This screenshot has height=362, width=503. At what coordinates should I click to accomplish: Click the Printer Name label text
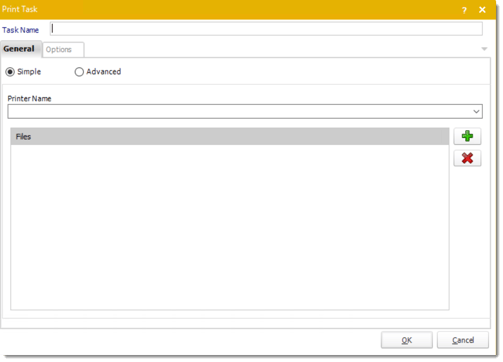[29, 99]
